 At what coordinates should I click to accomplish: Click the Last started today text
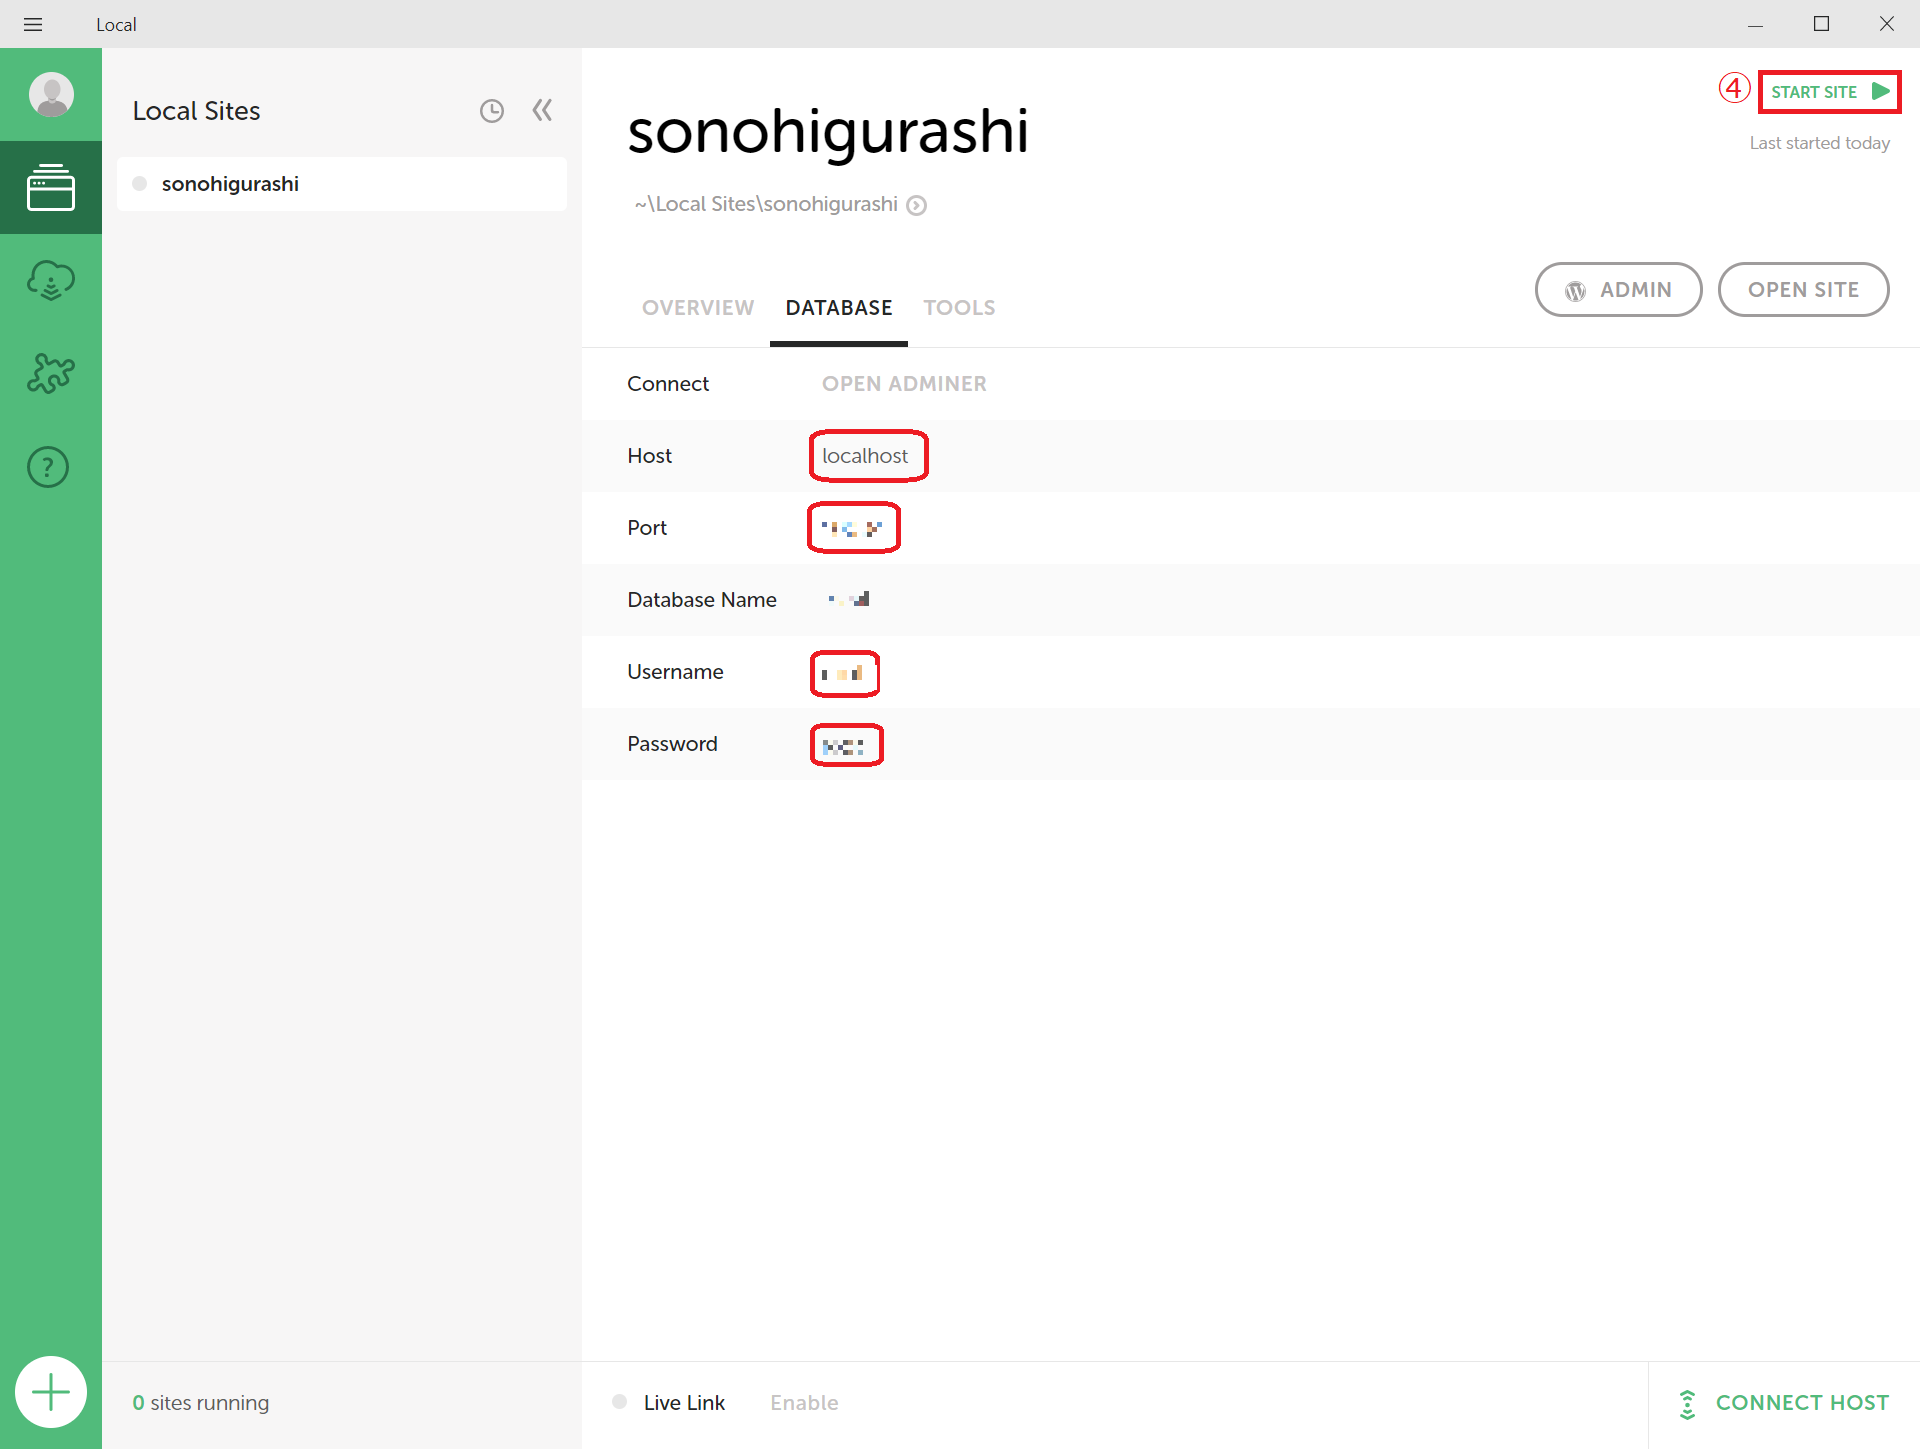coord(1819,143)
